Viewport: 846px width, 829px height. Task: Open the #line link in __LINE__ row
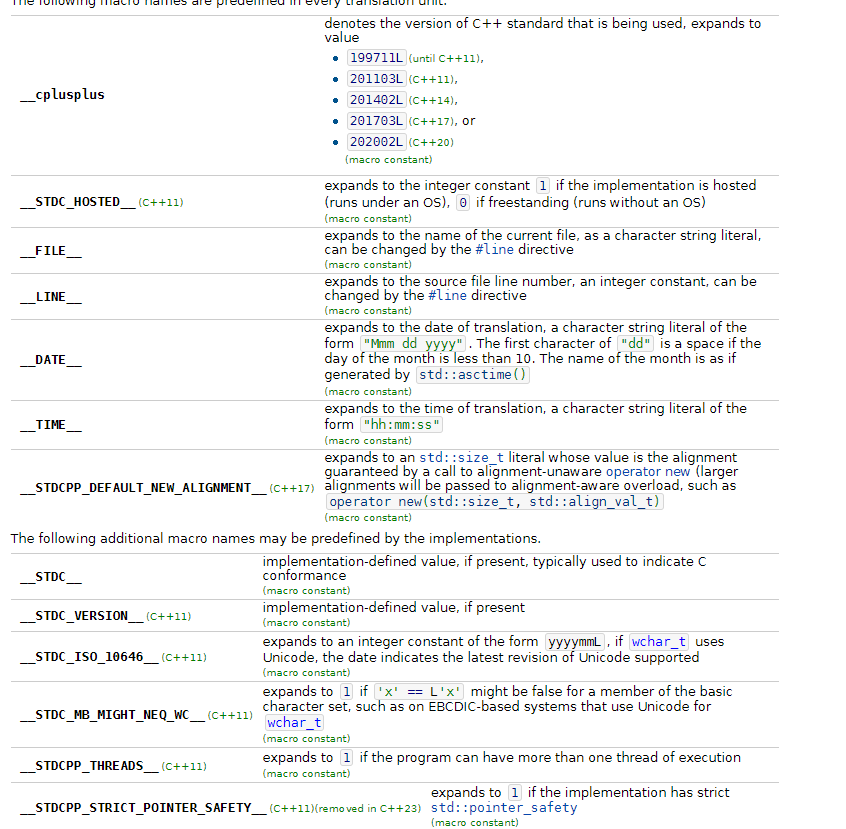pos(447,295)
